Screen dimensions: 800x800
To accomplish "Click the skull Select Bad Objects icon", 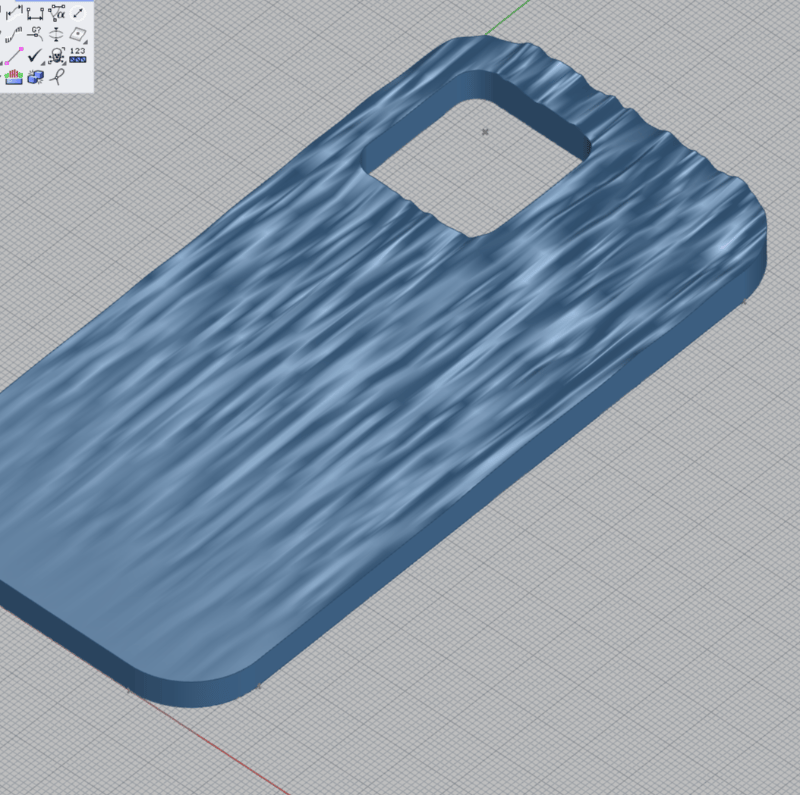I will pos(57,57).
